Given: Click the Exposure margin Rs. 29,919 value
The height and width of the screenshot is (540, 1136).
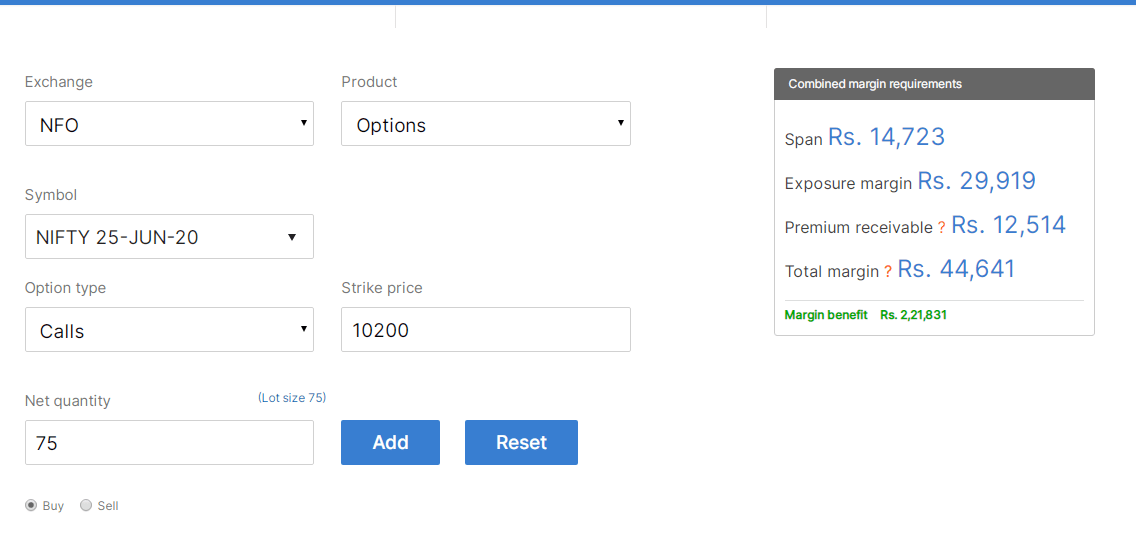Looking at the screenshot, I should click(x=977, y=181).
